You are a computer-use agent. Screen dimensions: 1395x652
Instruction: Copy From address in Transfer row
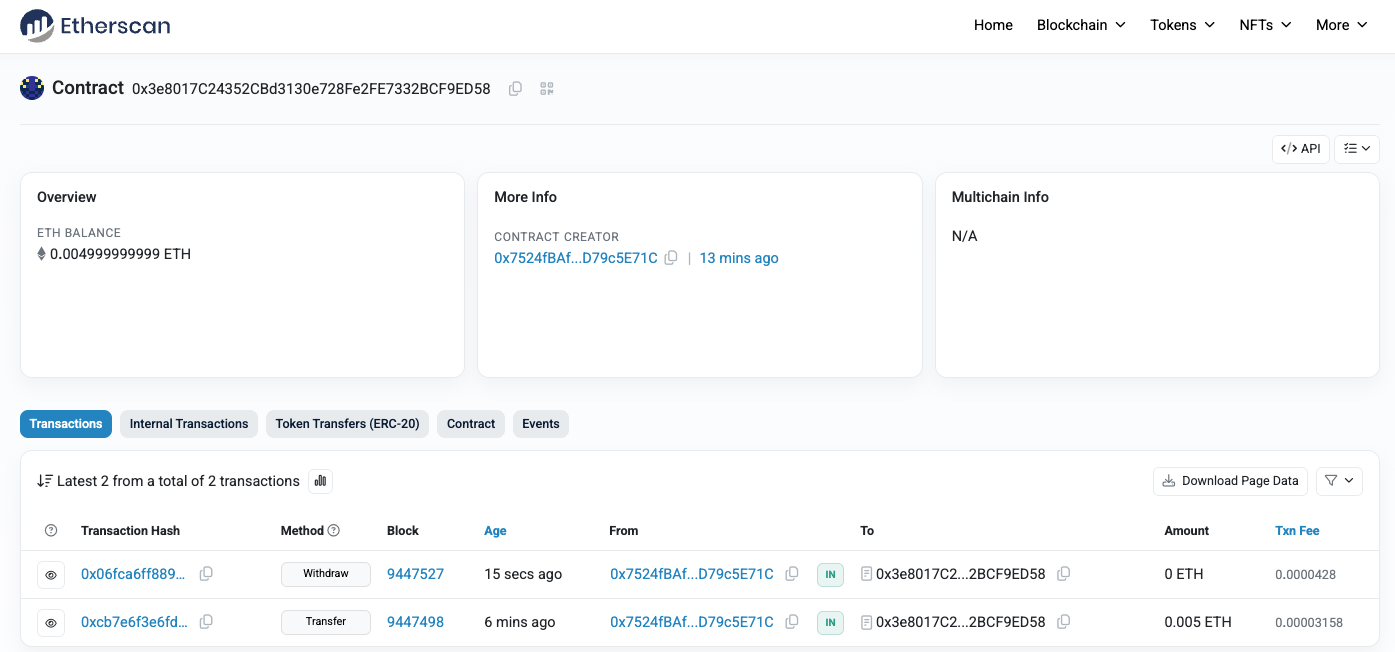pos(792,622)
